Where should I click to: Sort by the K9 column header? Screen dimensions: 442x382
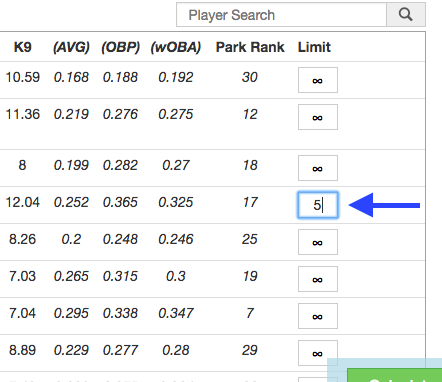click(23, 47)
